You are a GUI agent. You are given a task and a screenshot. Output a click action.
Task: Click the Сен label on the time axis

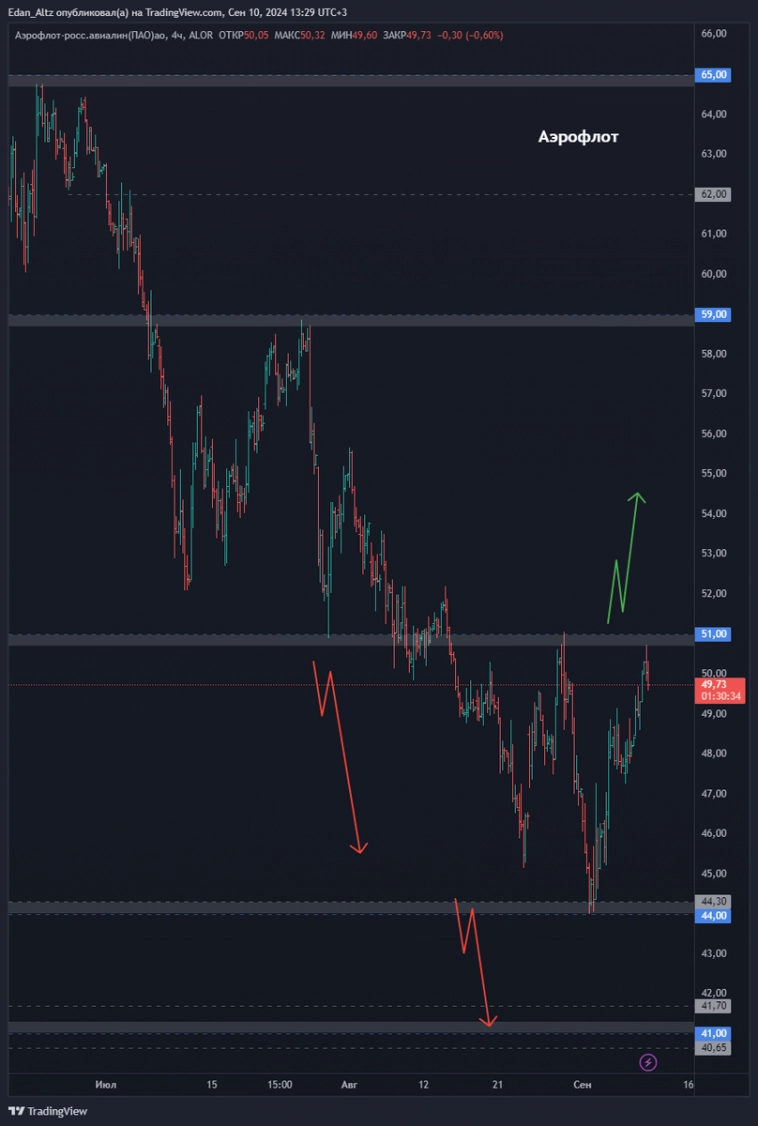583,1084
